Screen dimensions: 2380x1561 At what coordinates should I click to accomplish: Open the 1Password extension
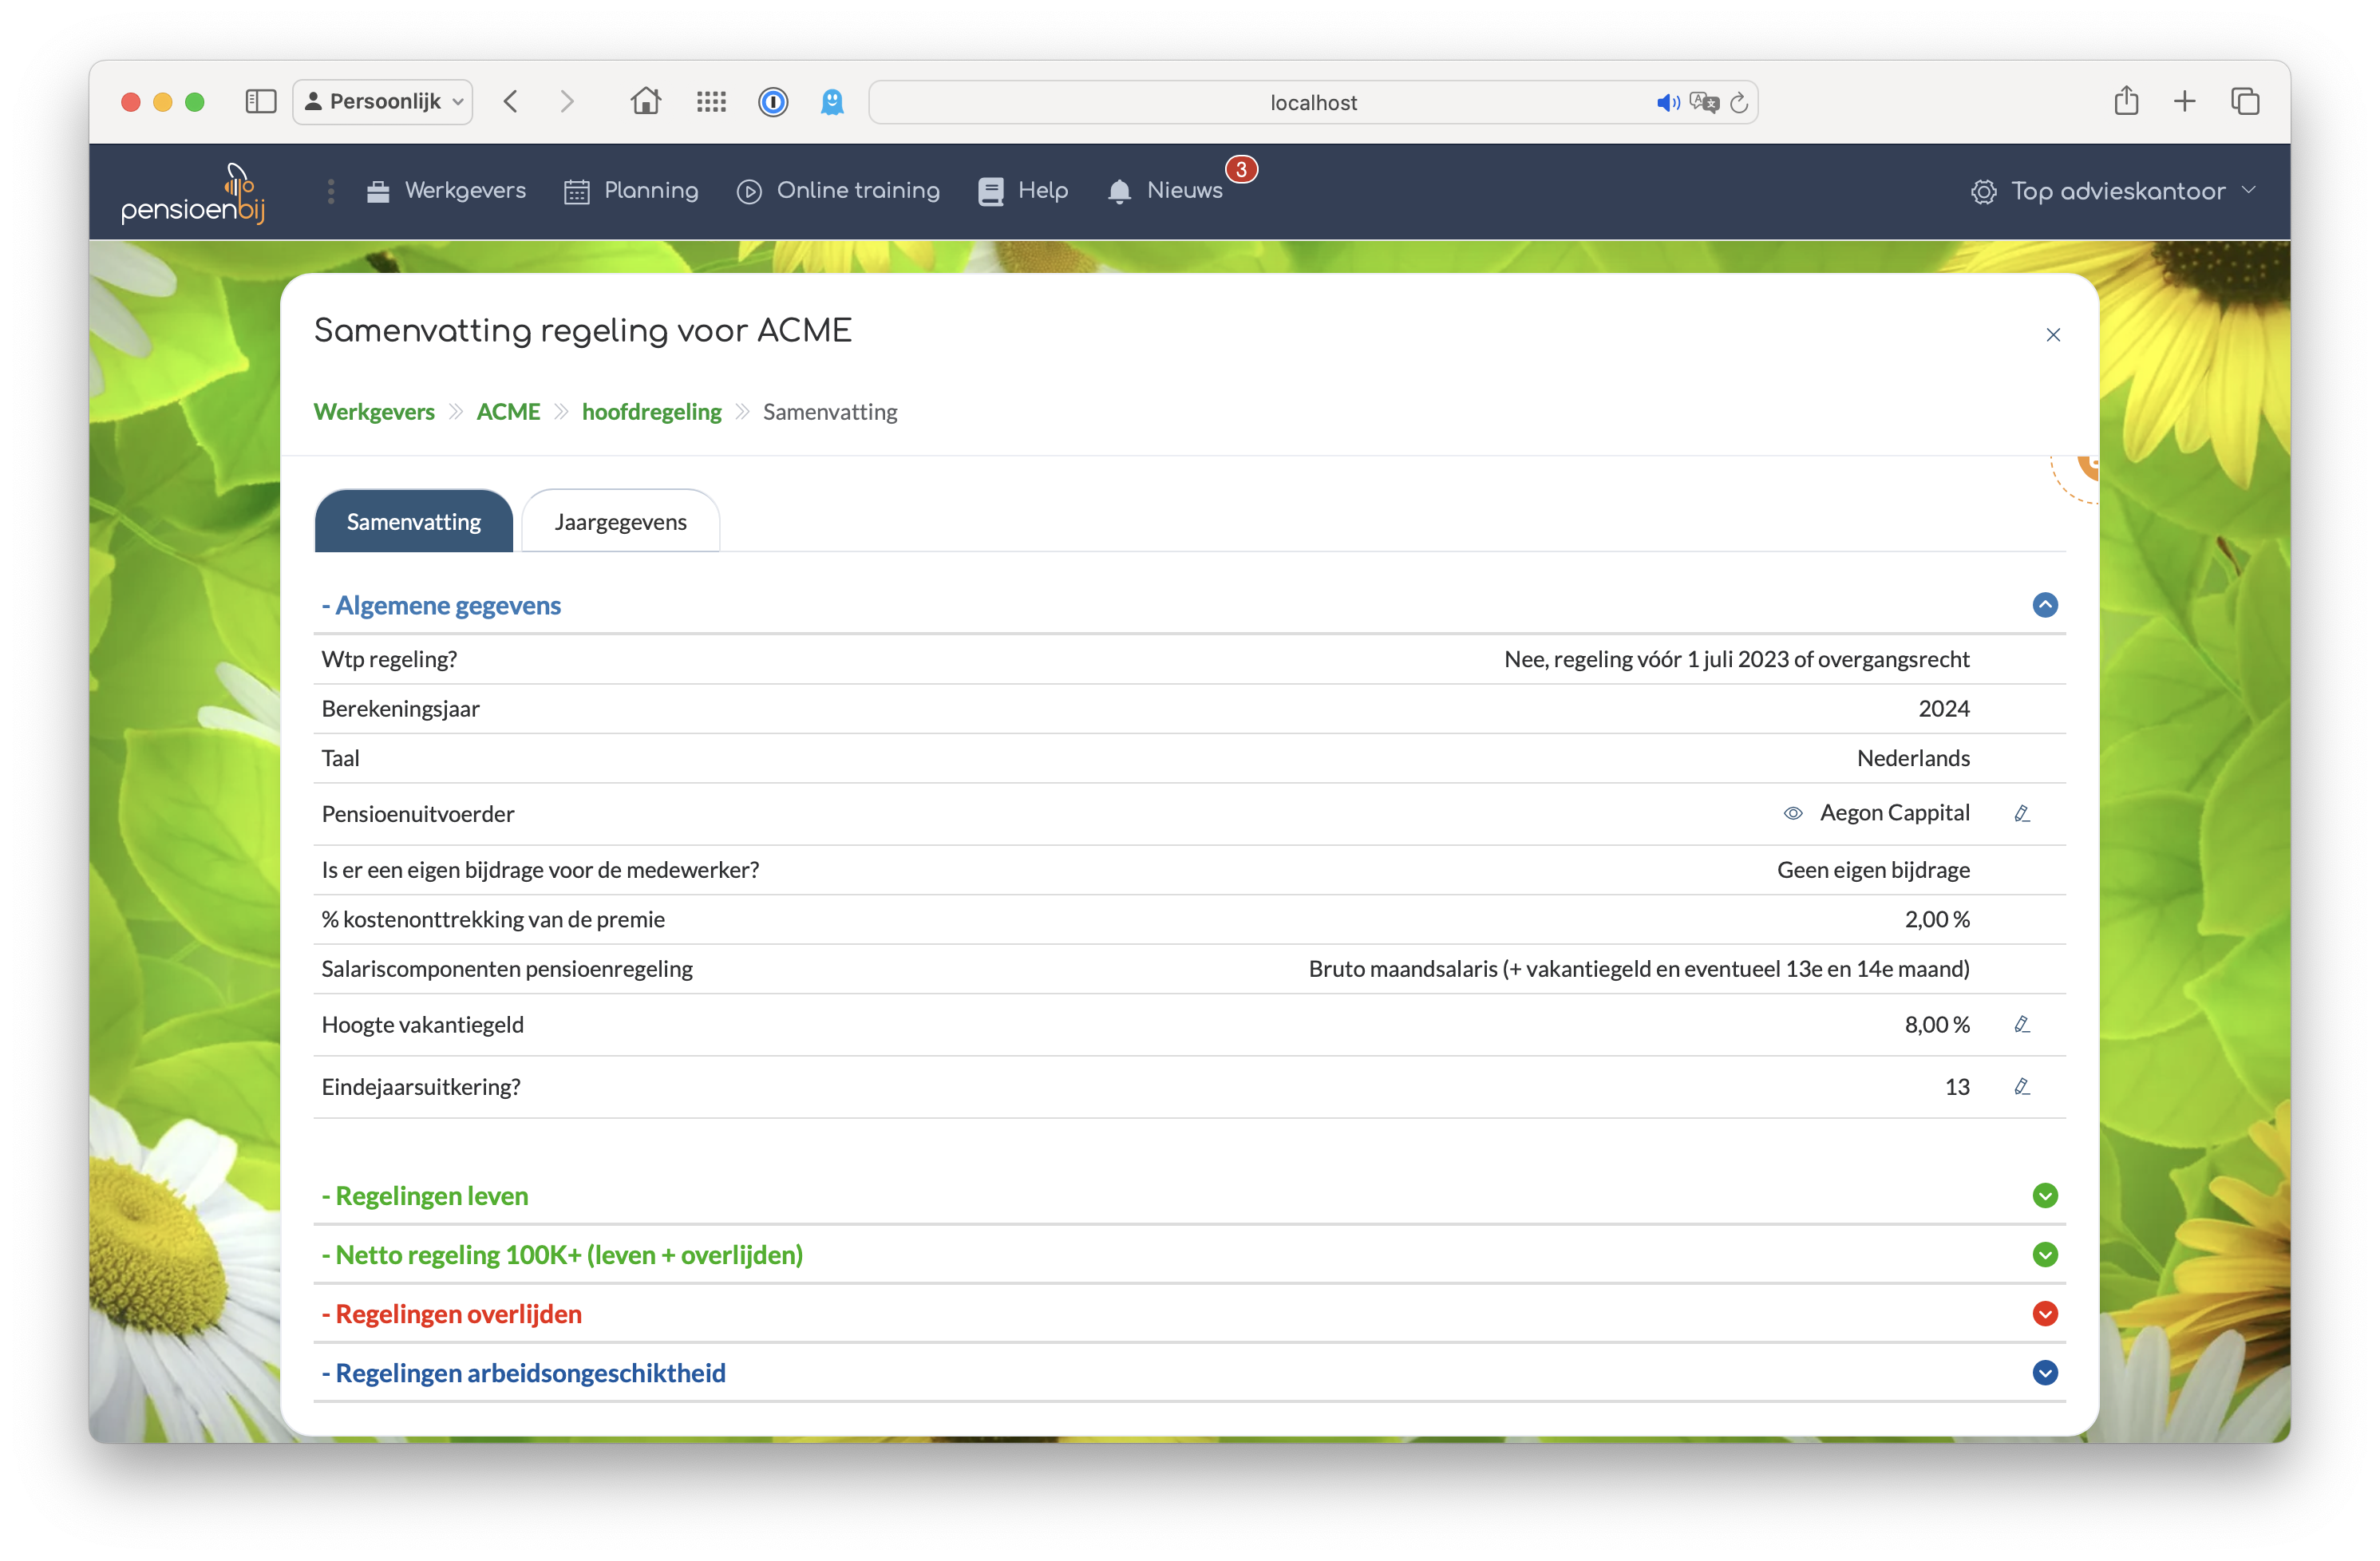[773, 101]
